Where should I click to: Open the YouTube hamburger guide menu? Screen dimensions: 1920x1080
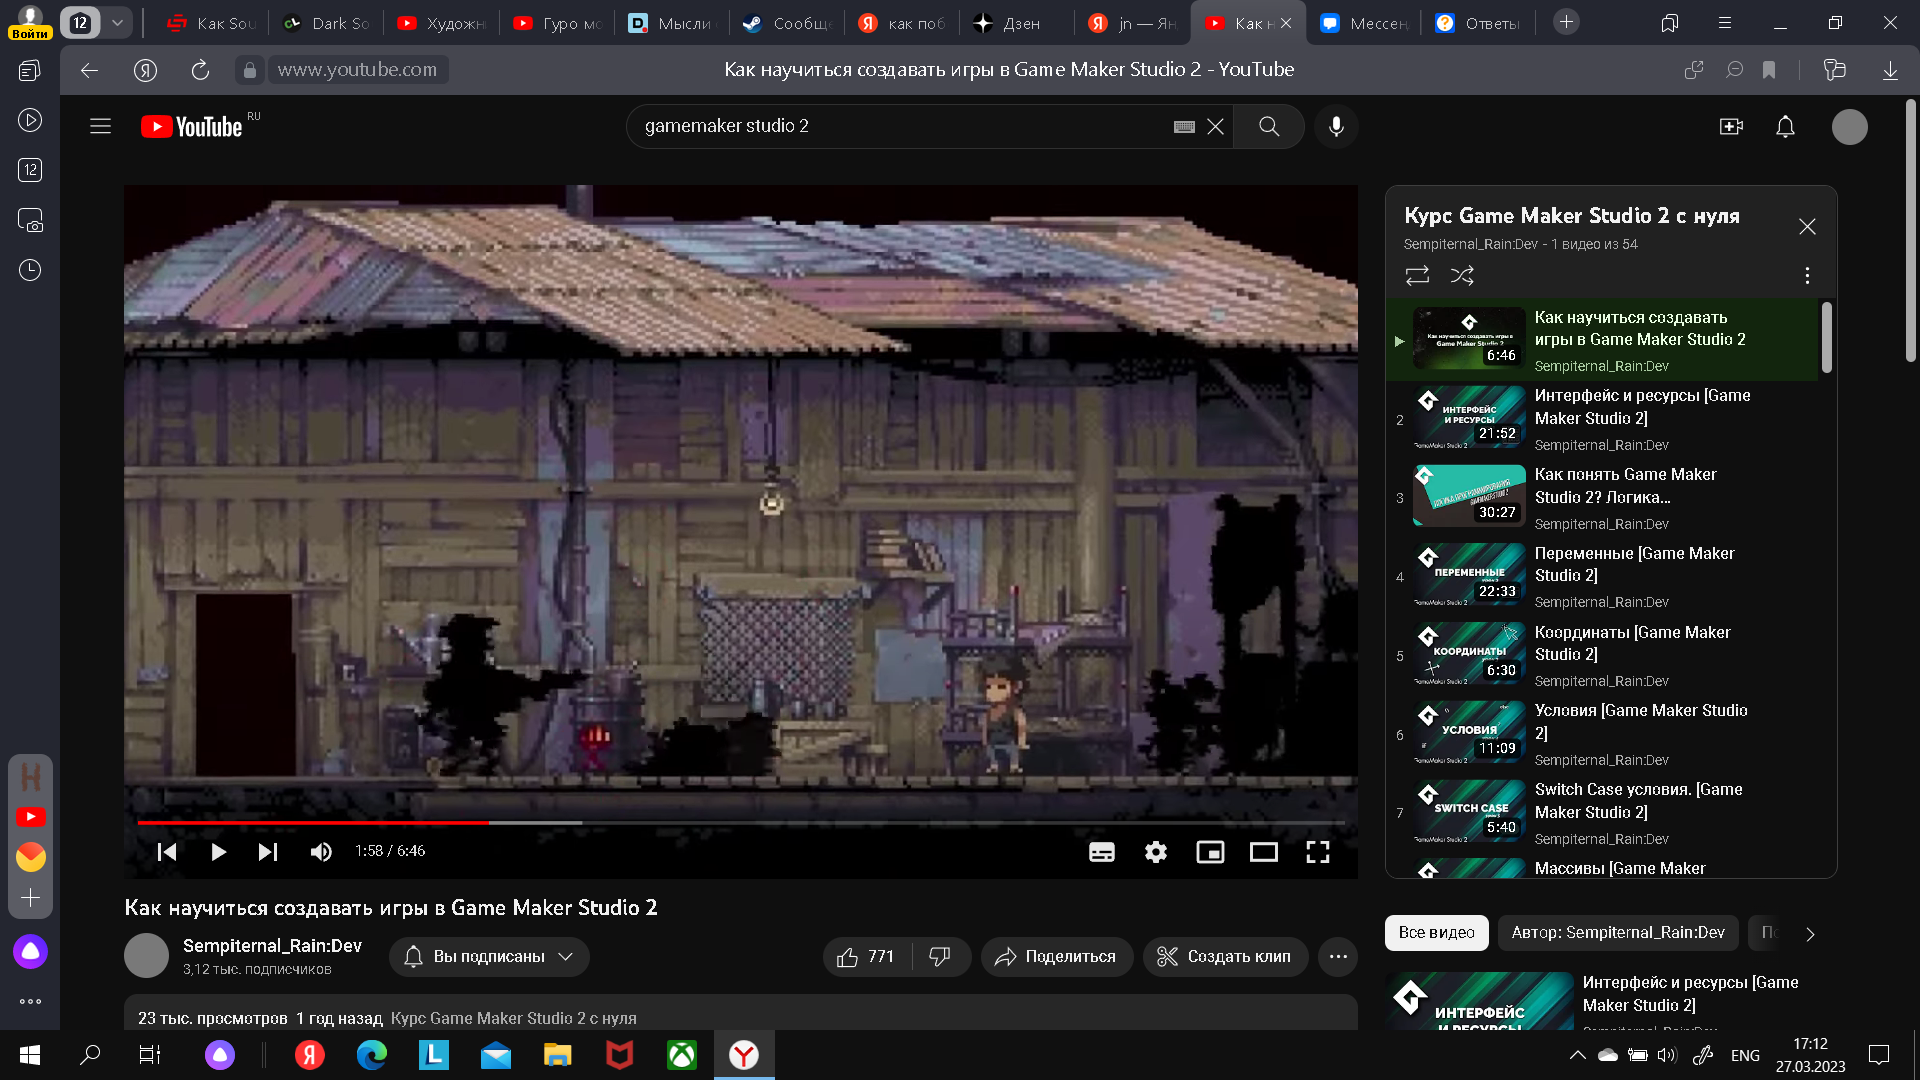coord(100,126)
